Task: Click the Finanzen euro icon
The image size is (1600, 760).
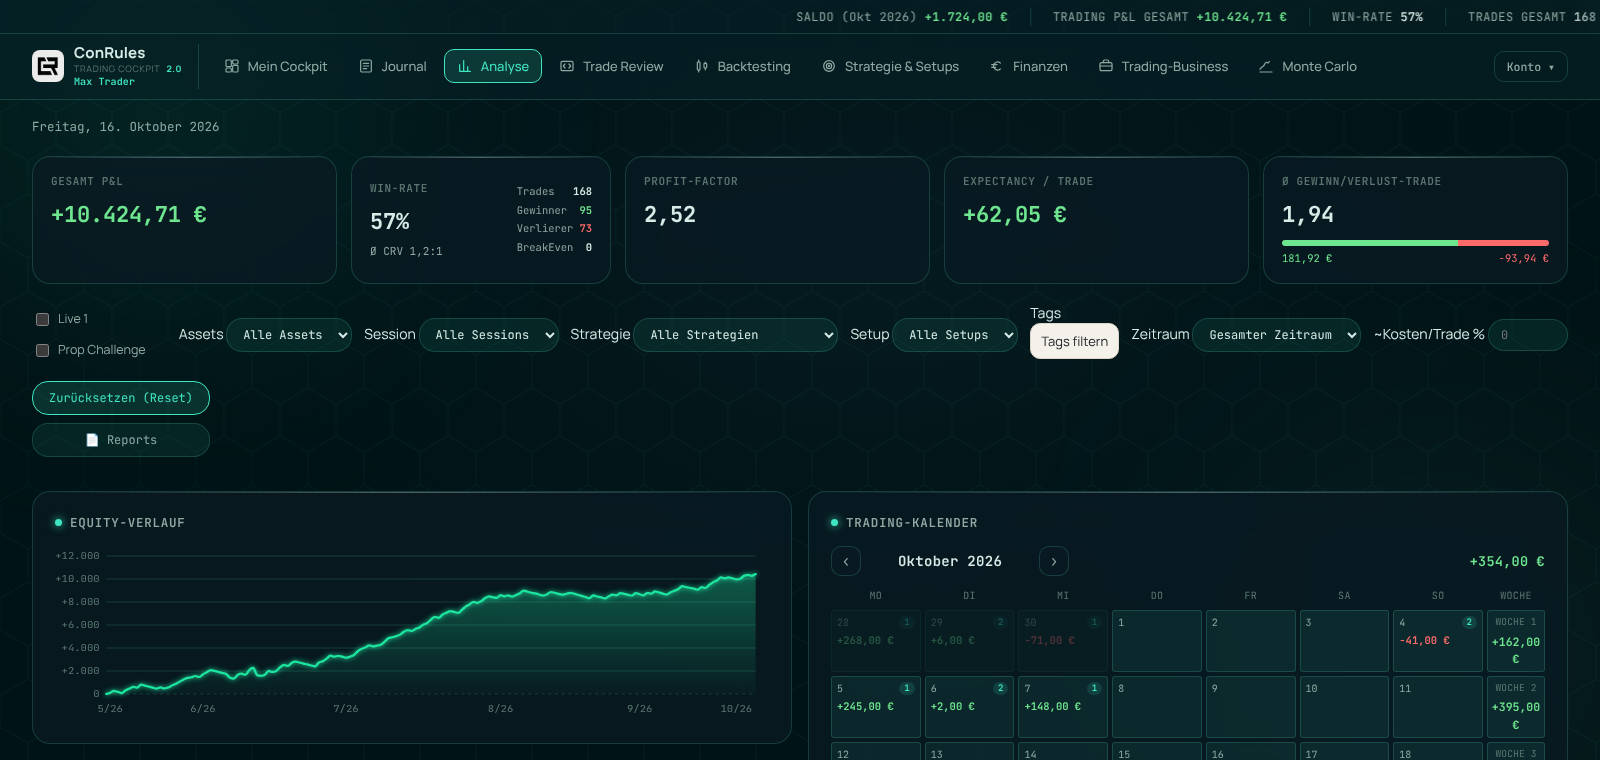Action: point(996,66)
